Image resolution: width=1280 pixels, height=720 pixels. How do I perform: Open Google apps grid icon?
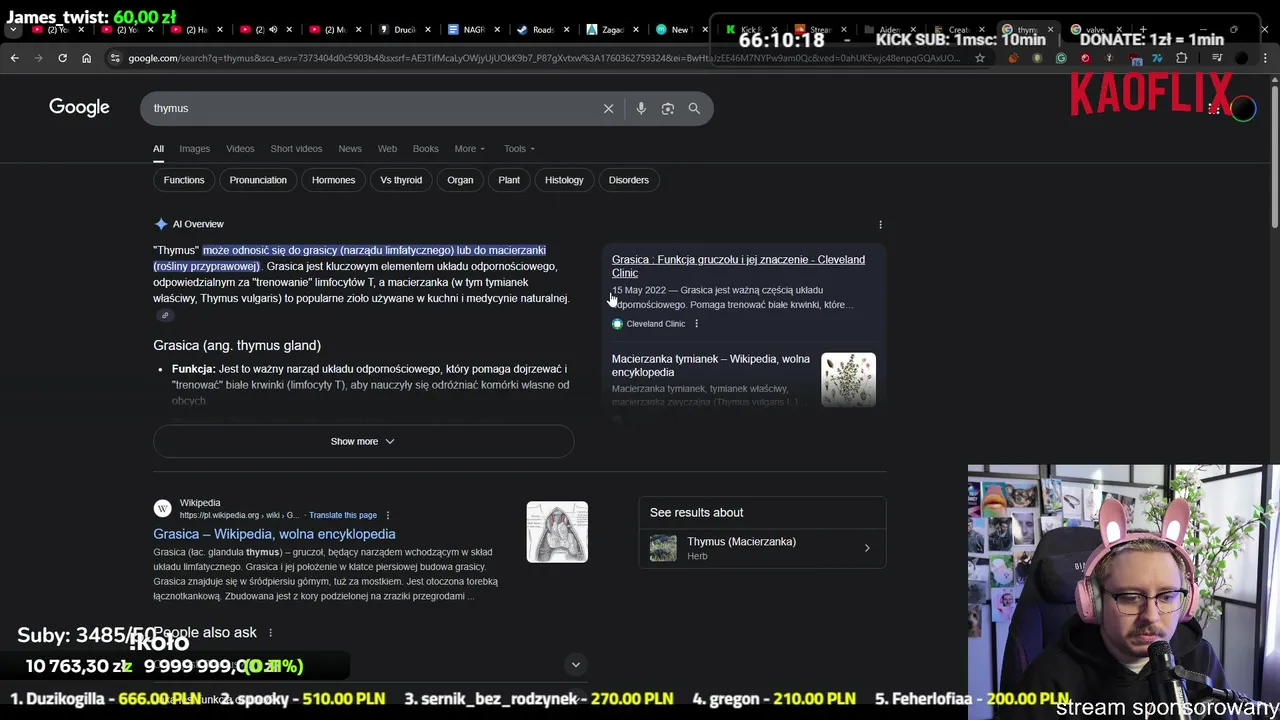(x=1214, y=108)
